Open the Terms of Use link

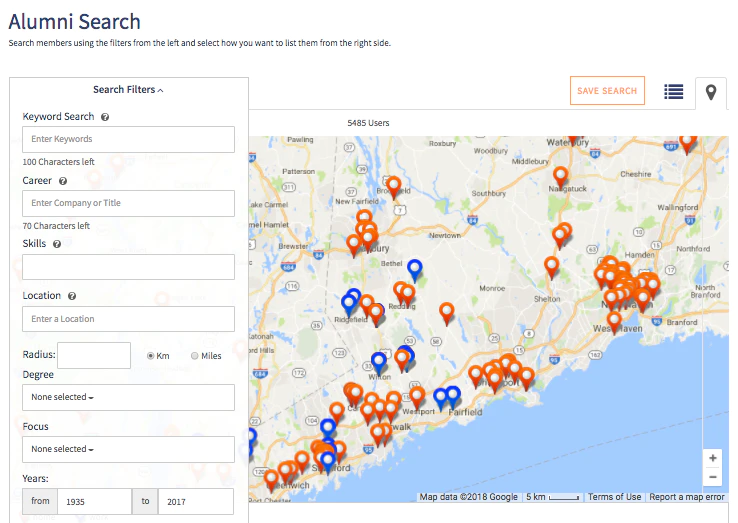[x=614, y=497]
